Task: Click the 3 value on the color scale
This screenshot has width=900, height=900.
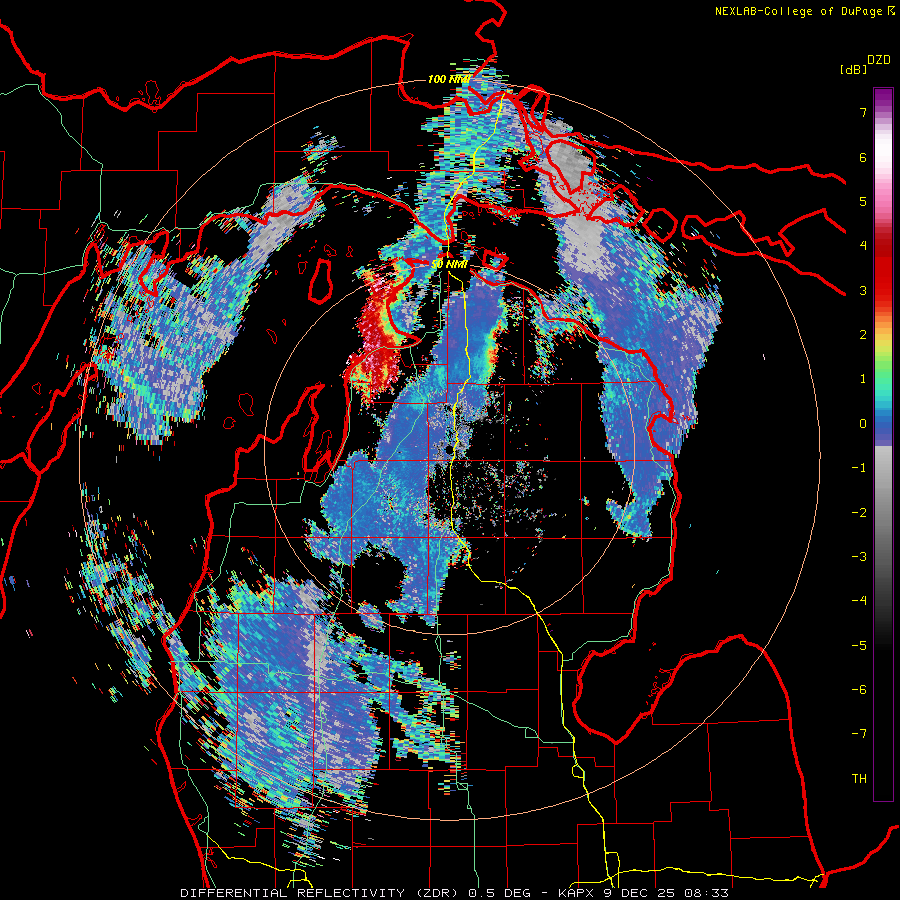Action: coord(863,290)
